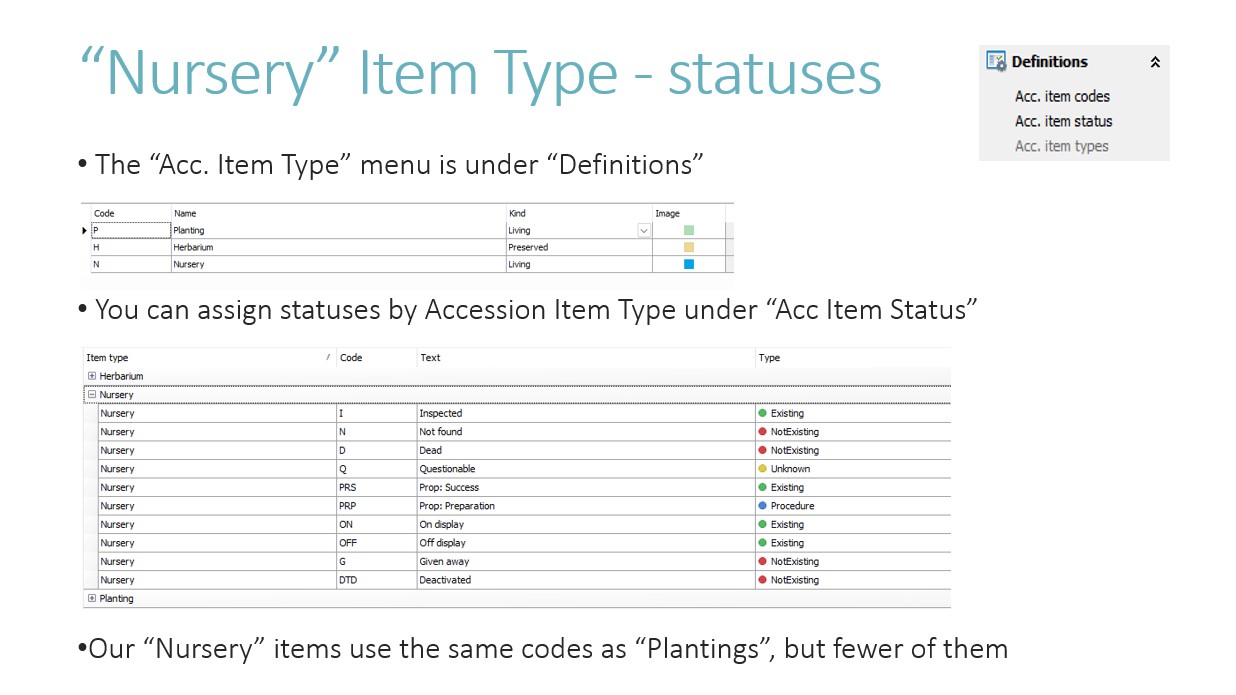1236x695 pixels.
Task: Collapse the Nursery item type group
Action: [x=92, y=395]
